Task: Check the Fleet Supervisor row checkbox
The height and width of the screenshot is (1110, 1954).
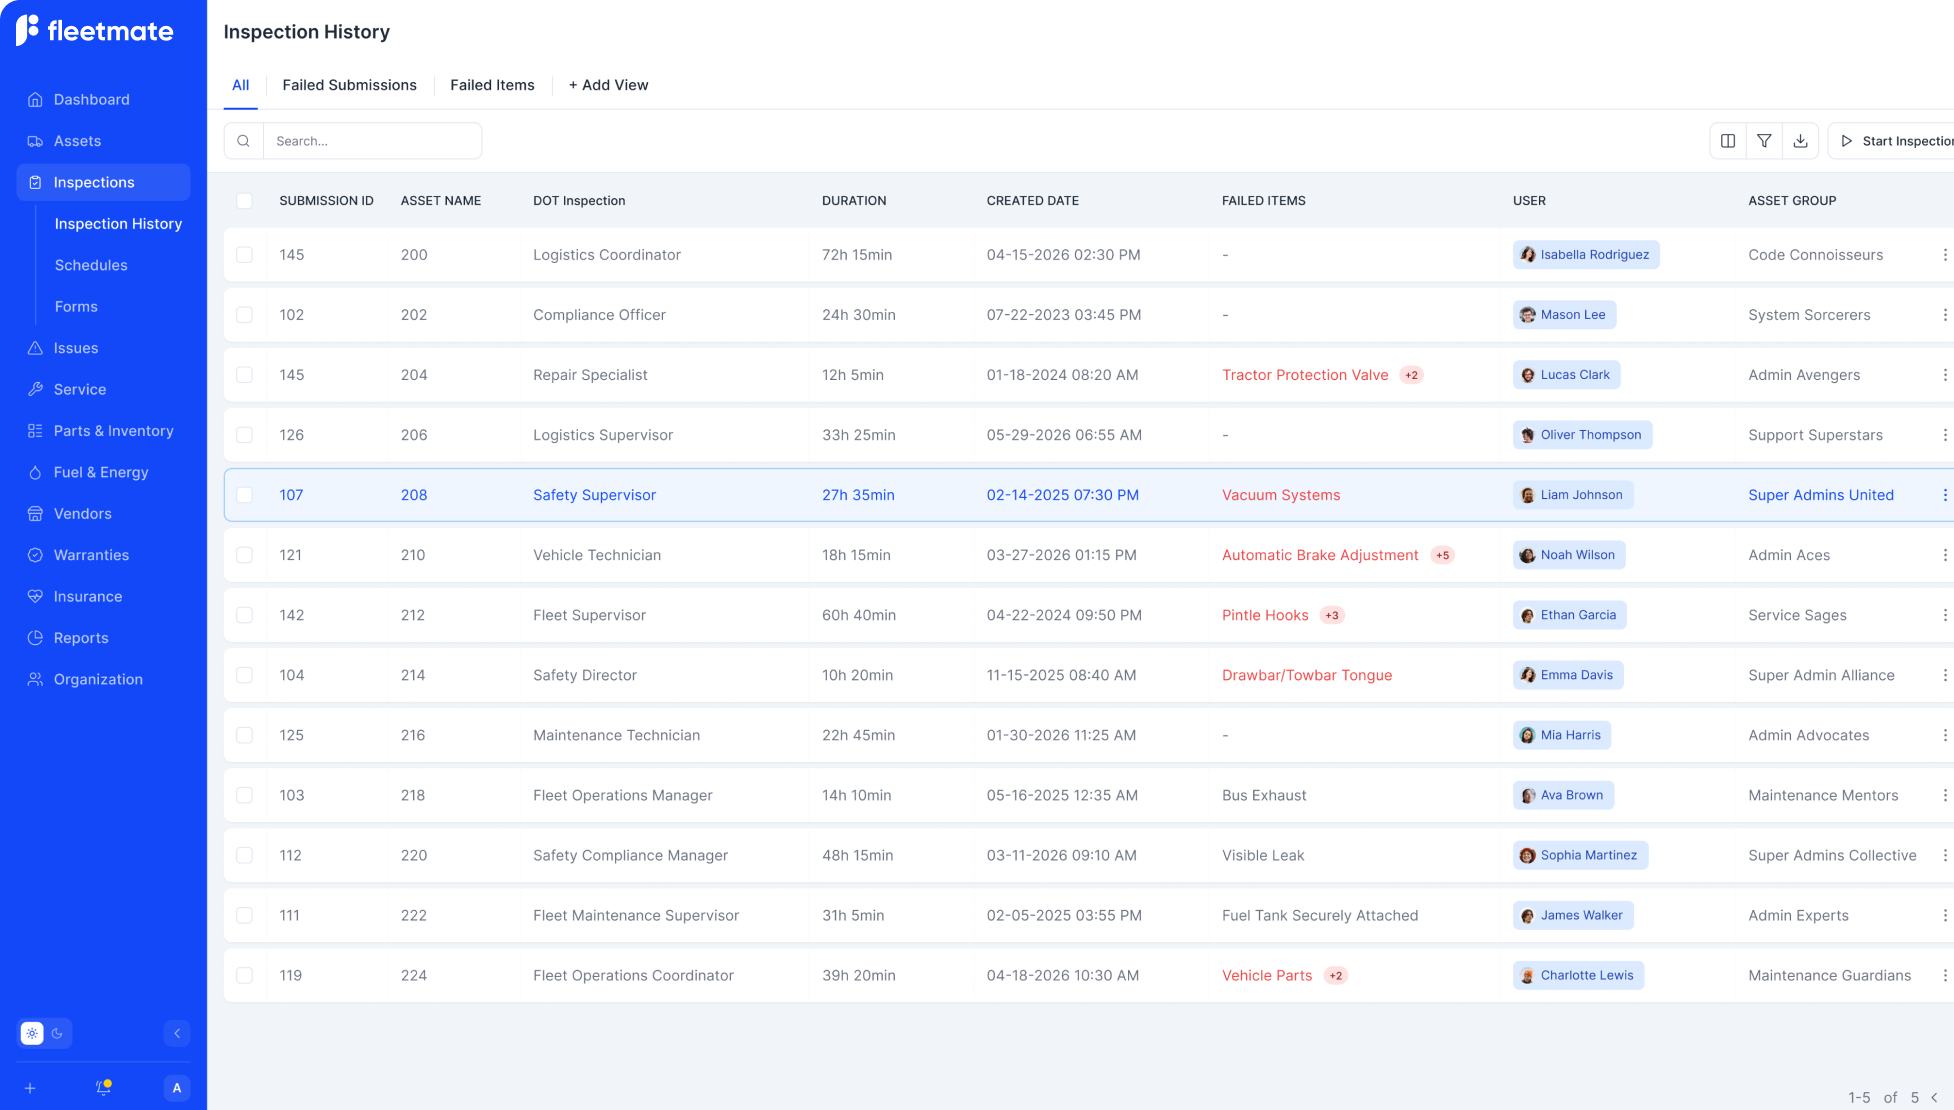Action: click(x=244, y=615)
